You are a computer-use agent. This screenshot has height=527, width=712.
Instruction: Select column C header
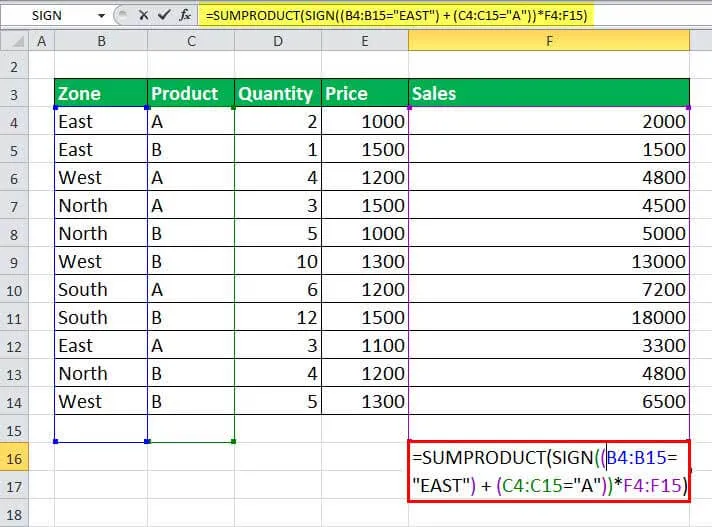click(x=191, y=41)
